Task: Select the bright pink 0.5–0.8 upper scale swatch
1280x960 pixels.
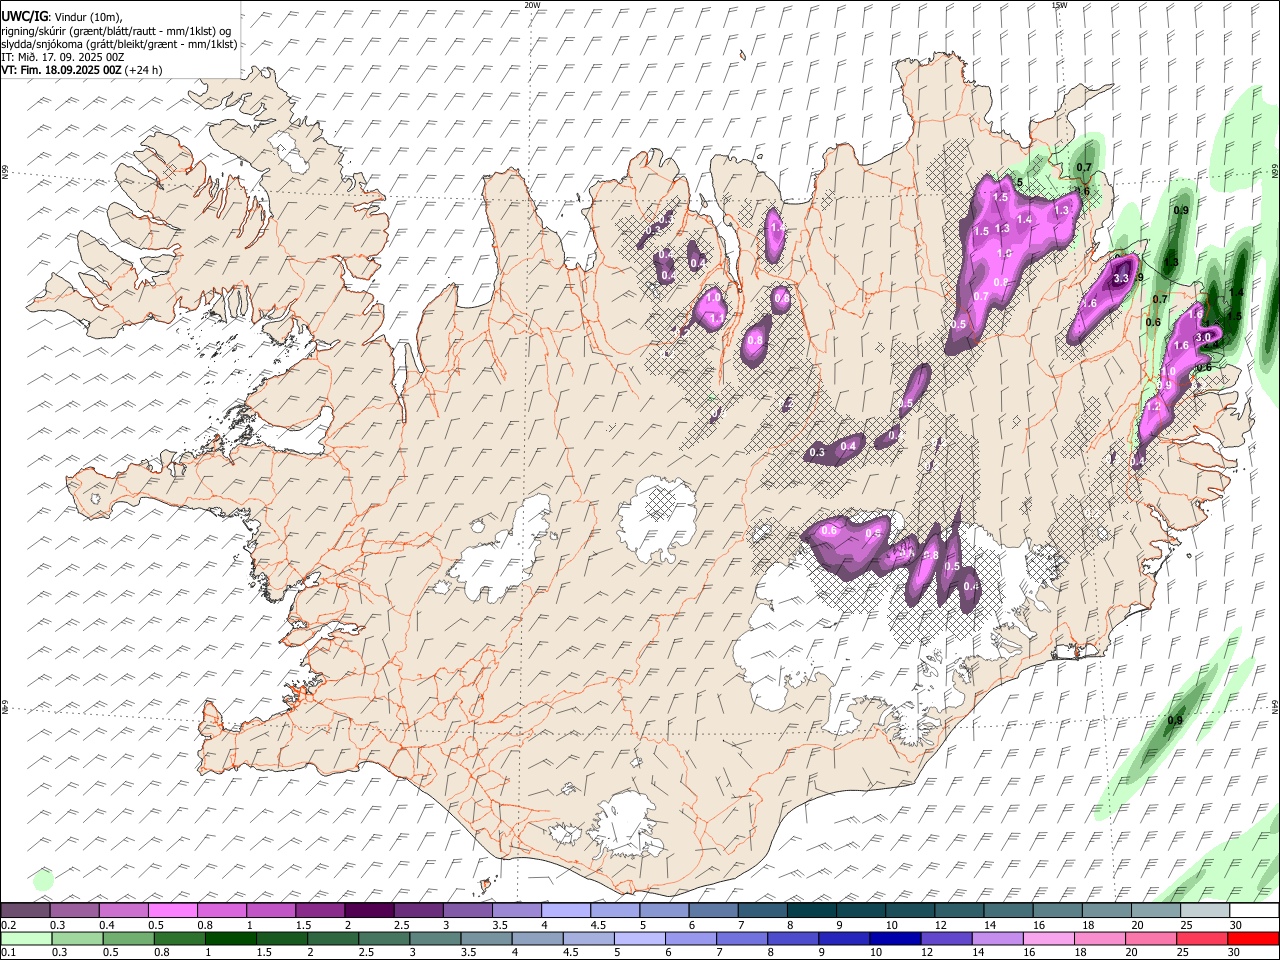Action: point(172,911)
